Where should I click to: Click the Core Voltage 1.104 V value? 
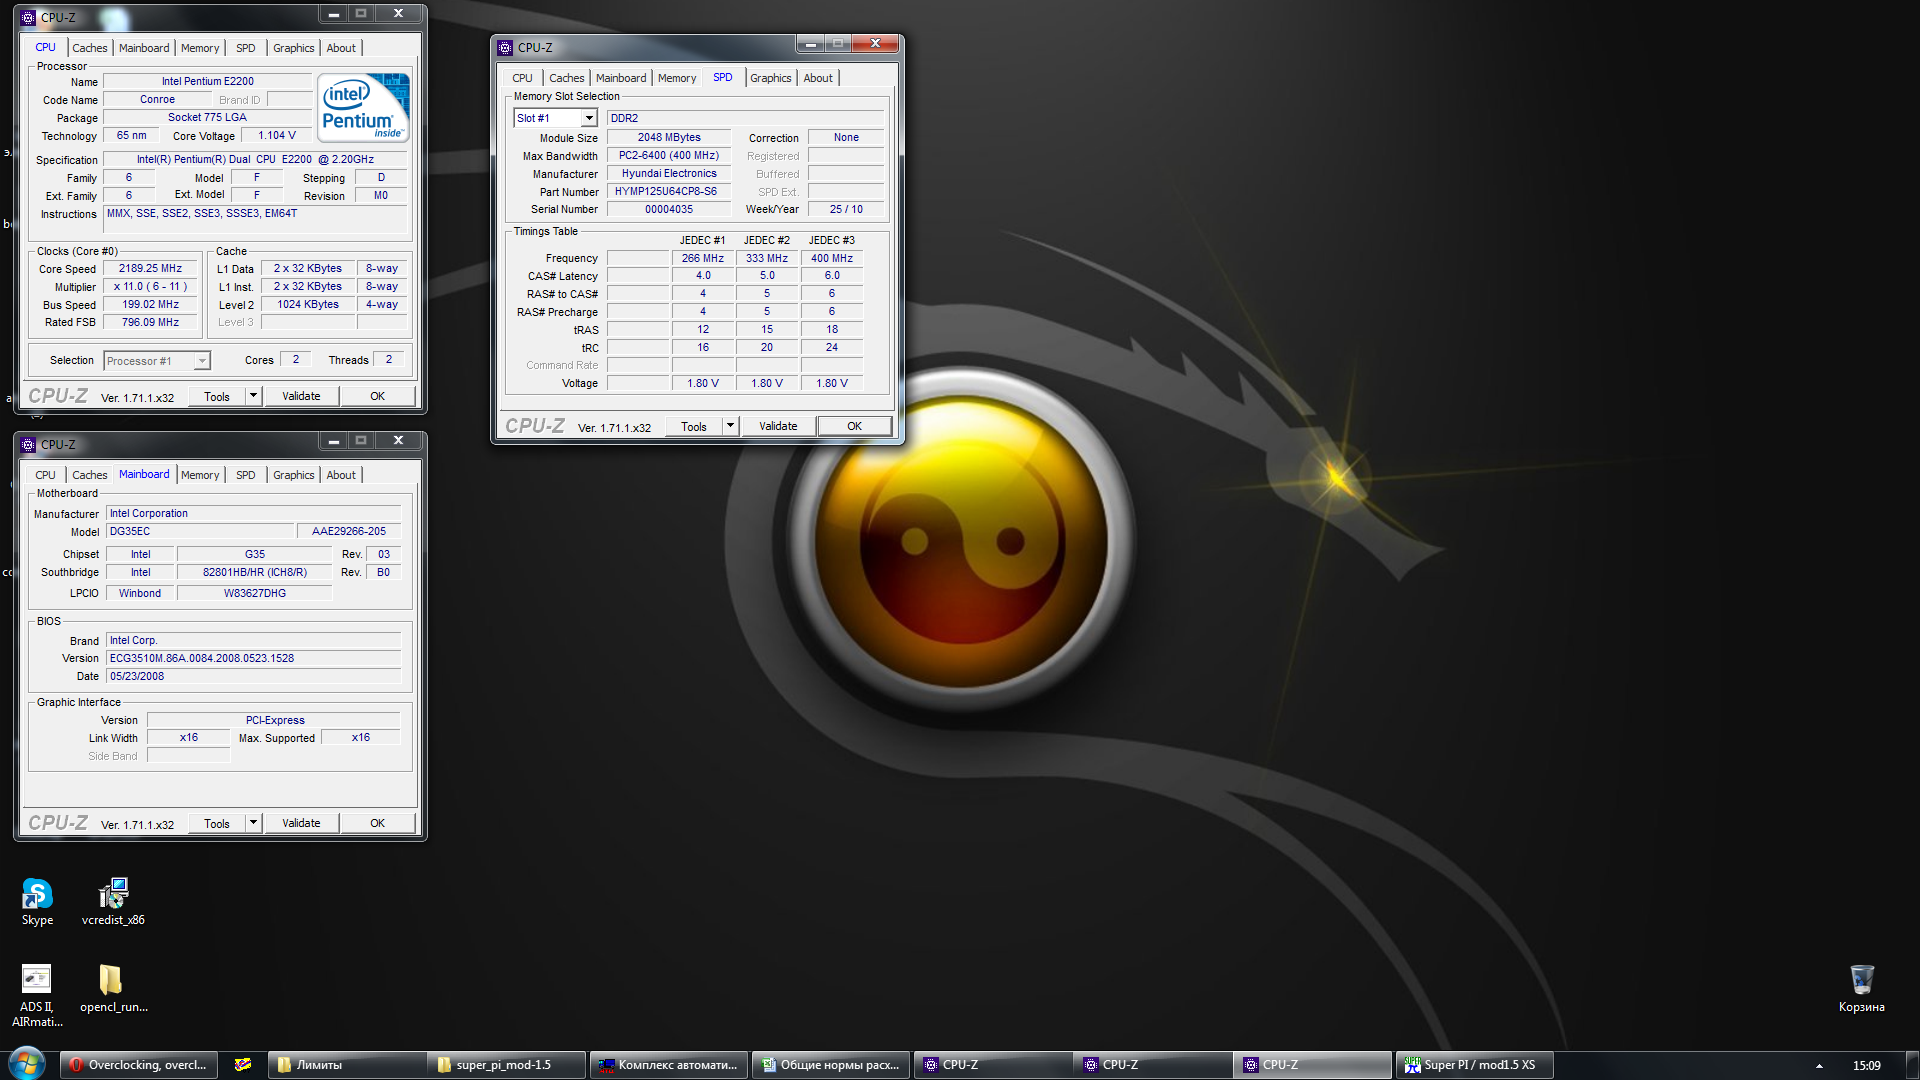(277, 136)
